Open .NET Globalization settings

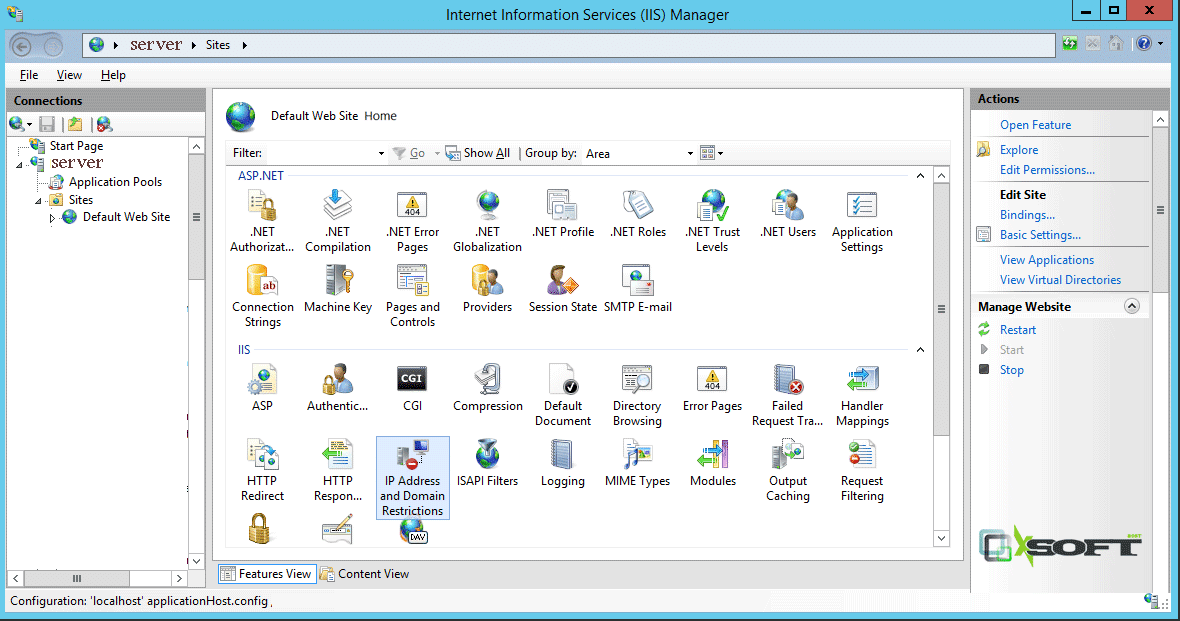pyautogui.click(x=488, y=221)
